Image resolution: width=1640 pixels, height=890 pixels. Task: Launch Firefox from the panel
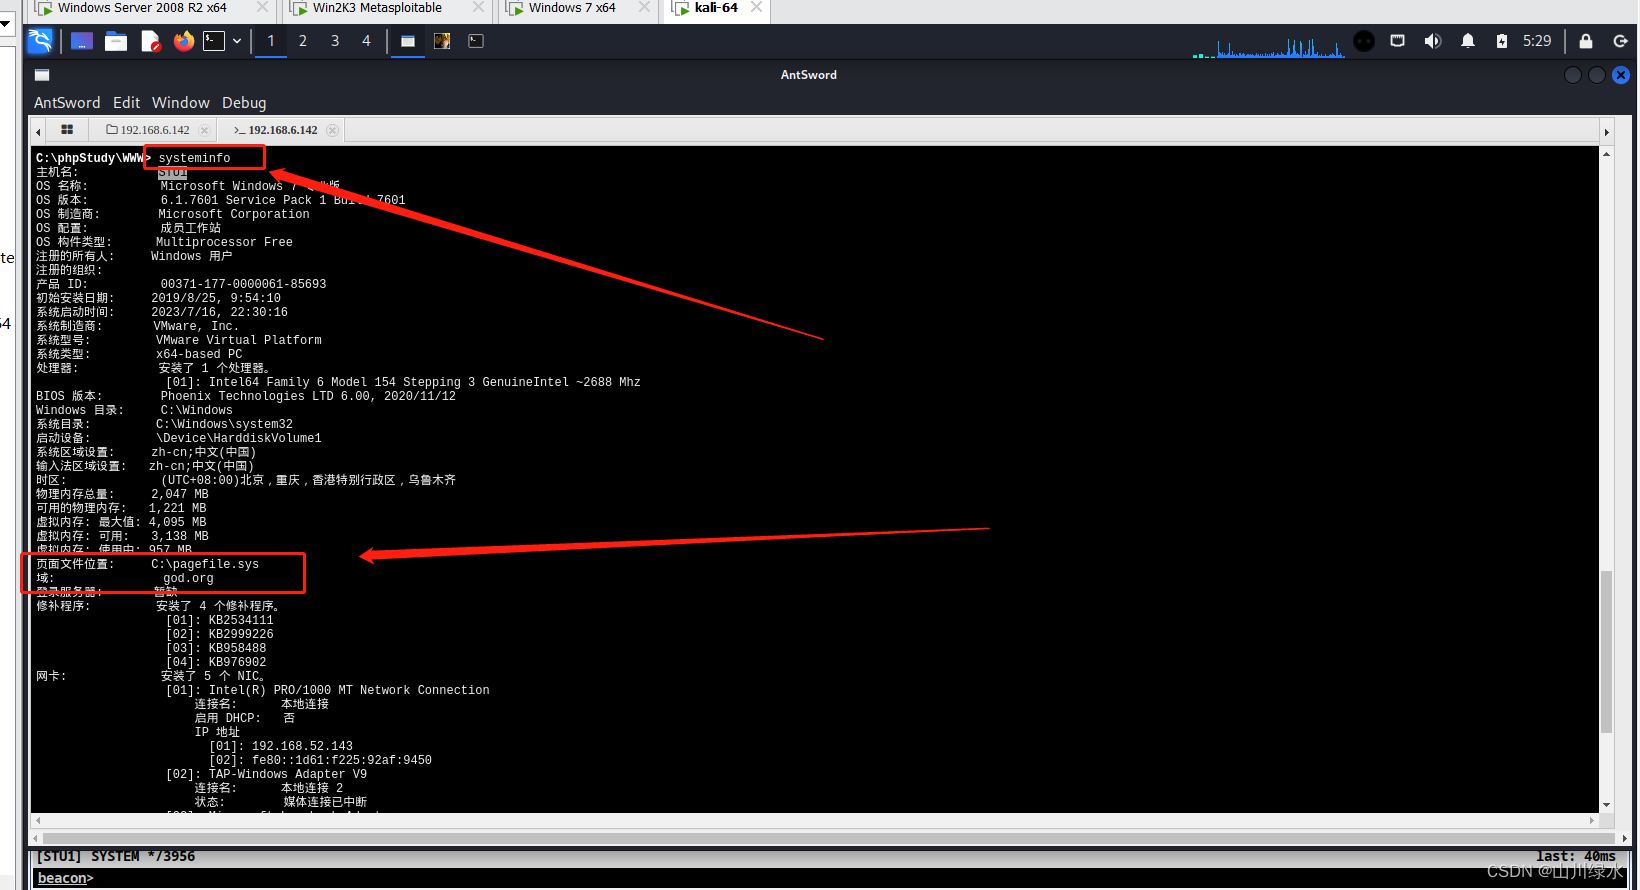184,41
